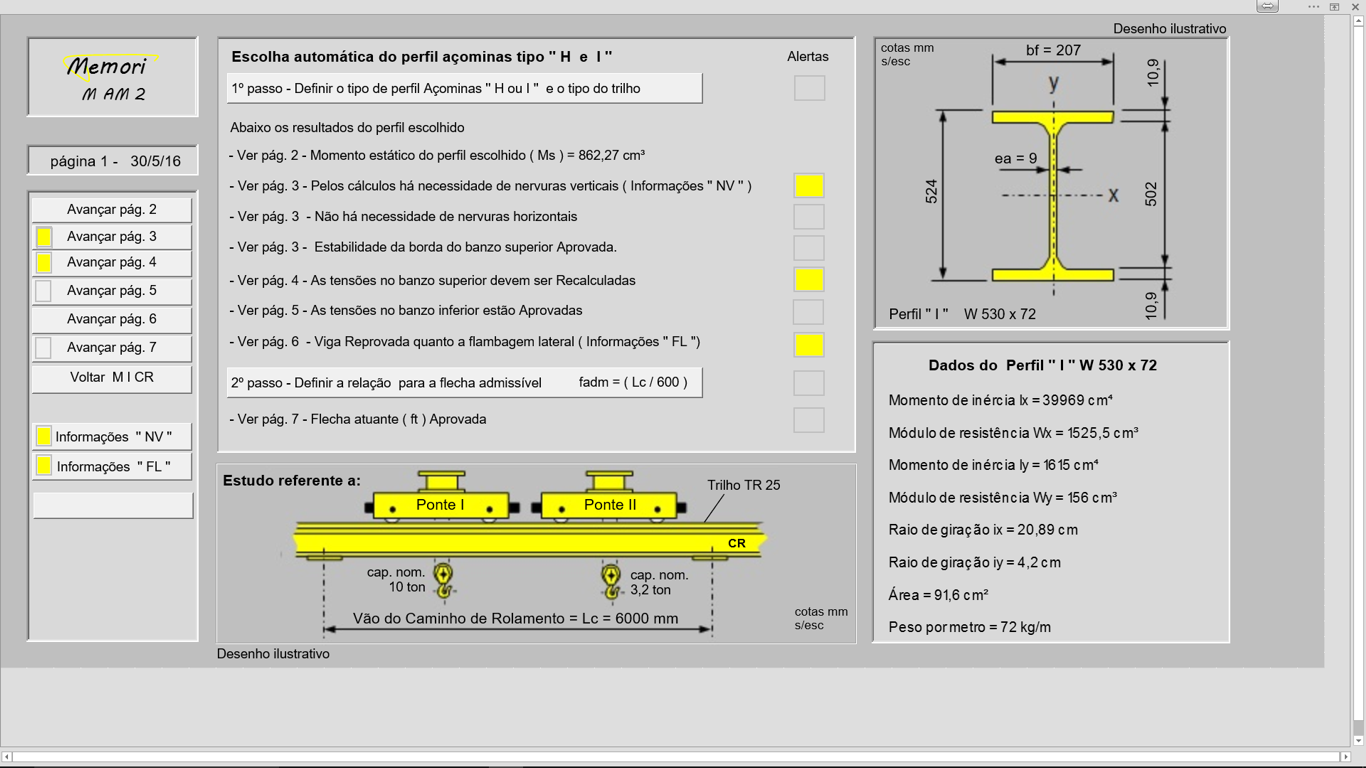The width and height of the screenshot is (1366, 768).
Task: Click the ea = 9 web thickness label
Action: pyautogui.click(x=1015, y=158)
